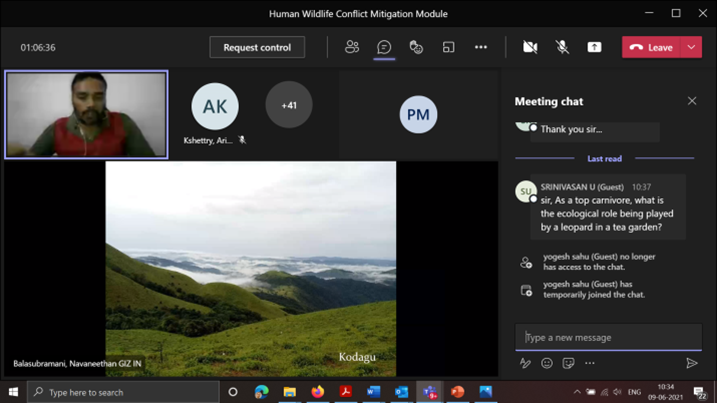Click the Request control button

point(257,47)
